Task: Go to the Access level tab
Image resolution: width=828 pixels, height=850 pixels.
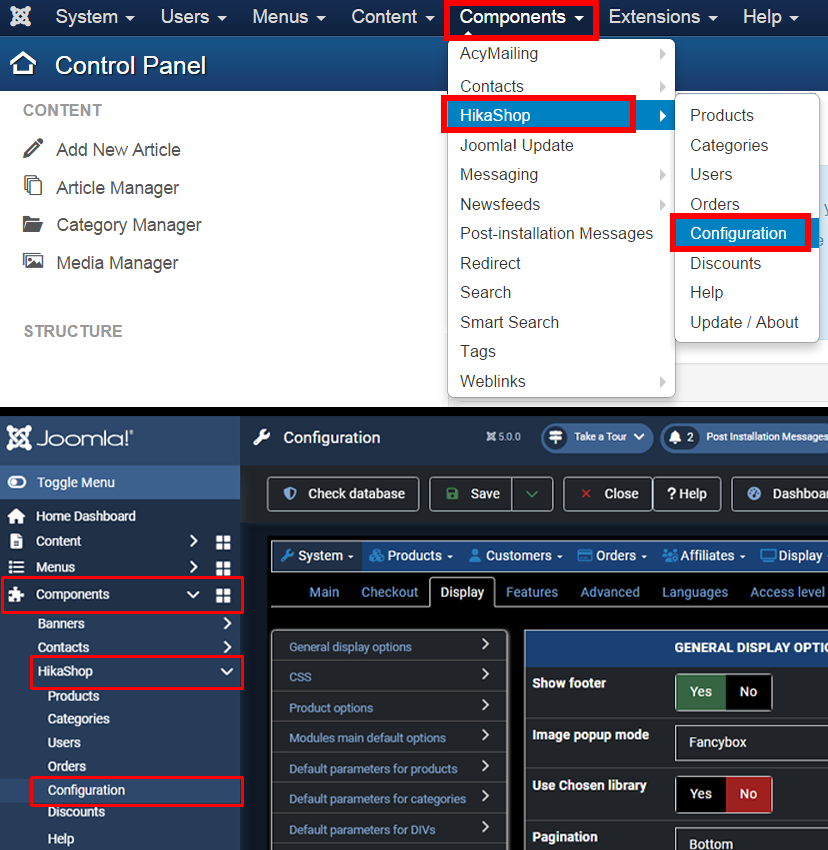Action: (787, 592)
